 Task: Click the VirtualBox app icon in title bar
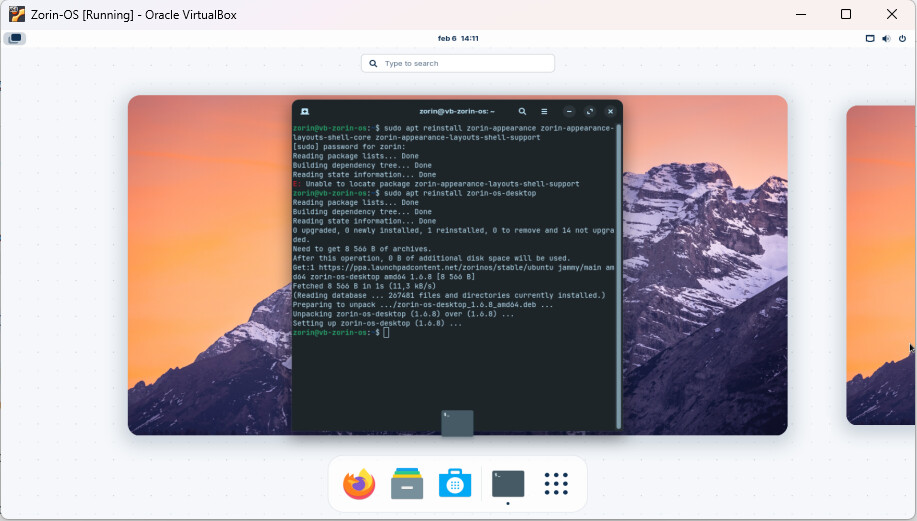[x=17, y=14]
